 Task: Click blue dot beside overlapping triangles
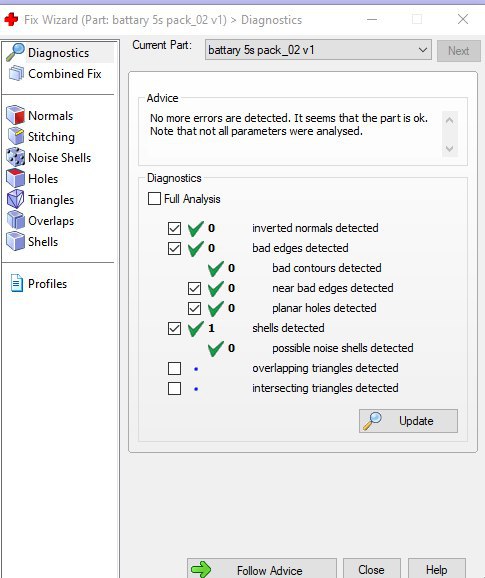pyautogui.click(x=196, y=369)
